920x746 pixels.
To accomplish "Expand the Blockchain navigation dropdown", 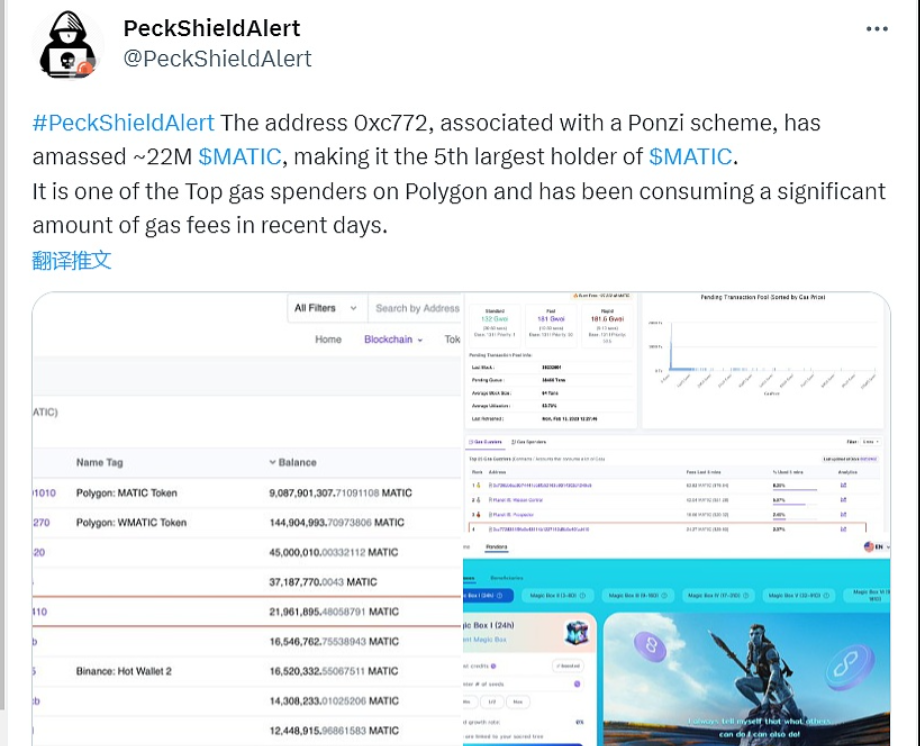I will pyautogui.click(x=392, y=339).
